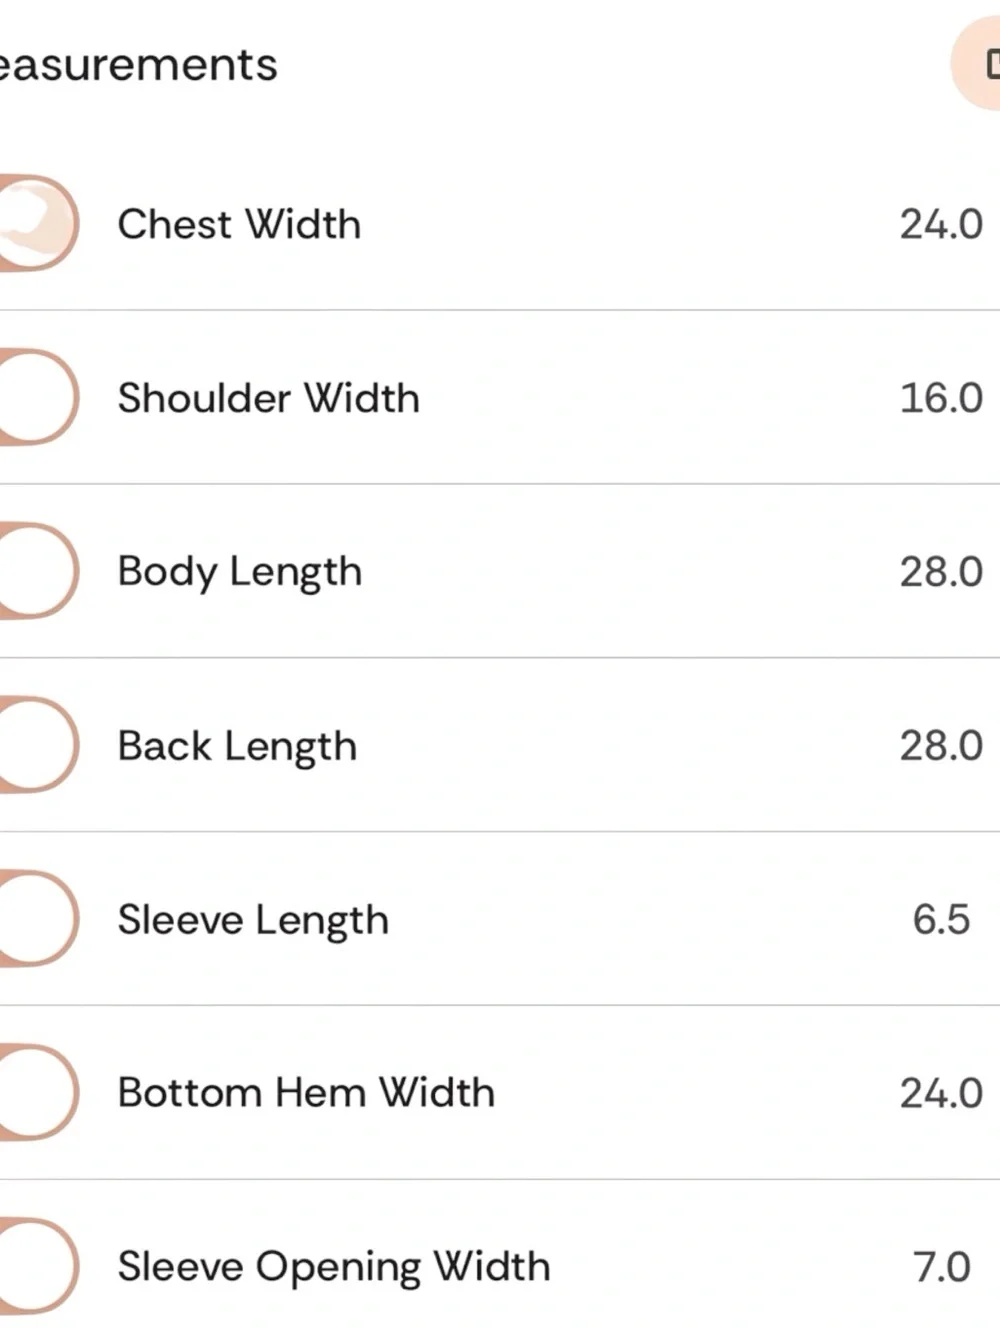
Task: Click the round icon beside Measurements heading
Action: pyautogui.click(x=976, y=64)
